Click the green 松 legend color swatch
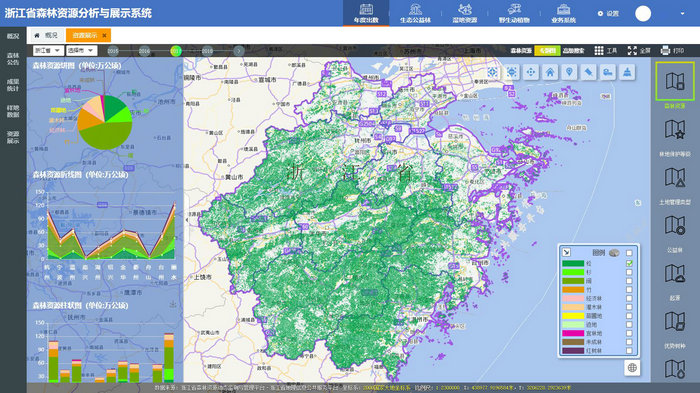The width and height of the screenshot is (700, 393). click(x=573, y=263)
